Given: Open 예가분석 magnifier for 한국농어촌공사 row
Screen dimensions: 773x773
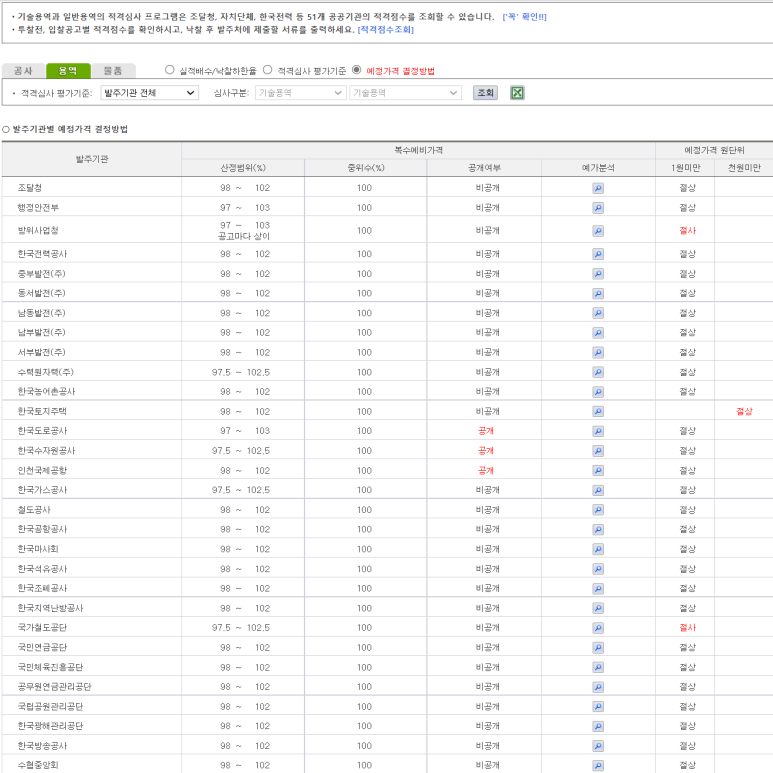Looking at the screenshot, I should click(x=598, y=392).
